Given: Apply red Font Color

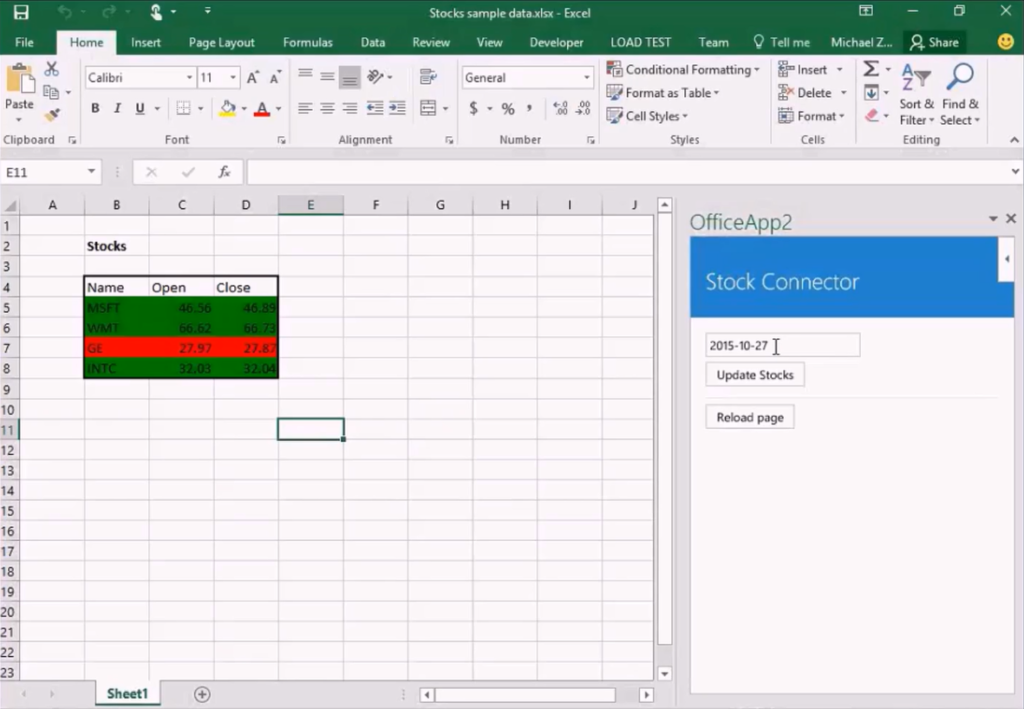Looking at the screenshot, I should click(262, 108).
